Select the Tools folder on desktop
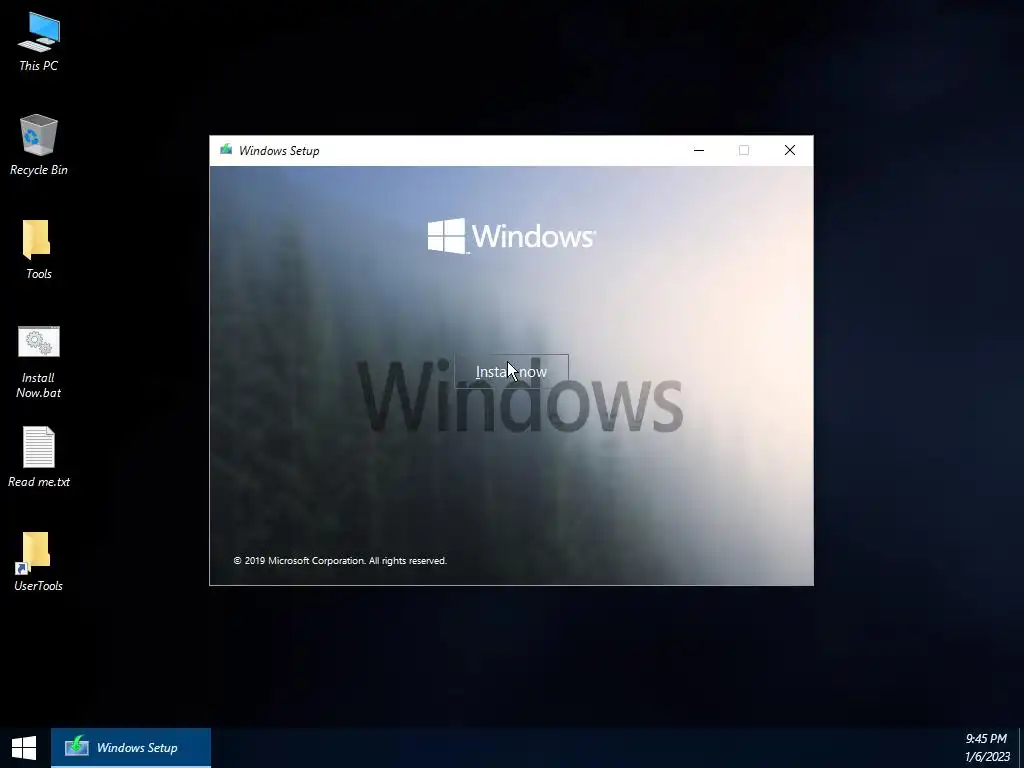 (x=39, y=249)
